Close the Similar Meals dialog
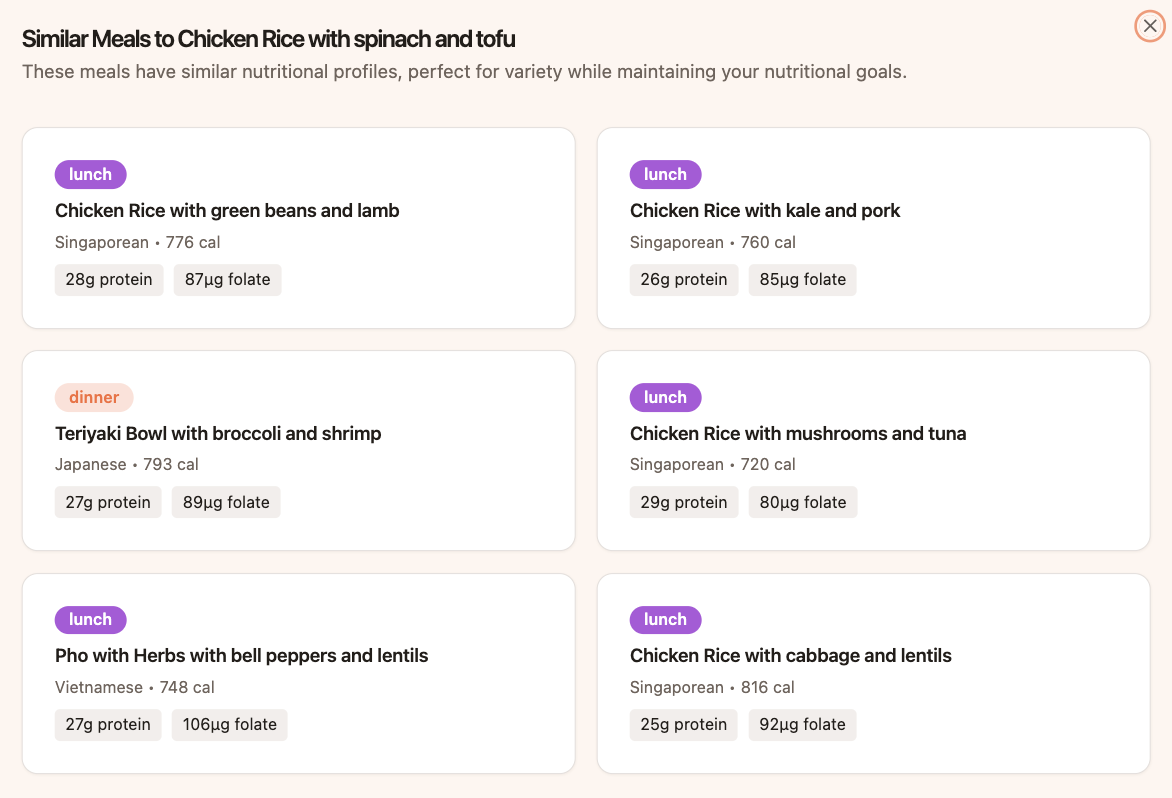The height and width of the screenshot is (798, 1172). 1150,26
